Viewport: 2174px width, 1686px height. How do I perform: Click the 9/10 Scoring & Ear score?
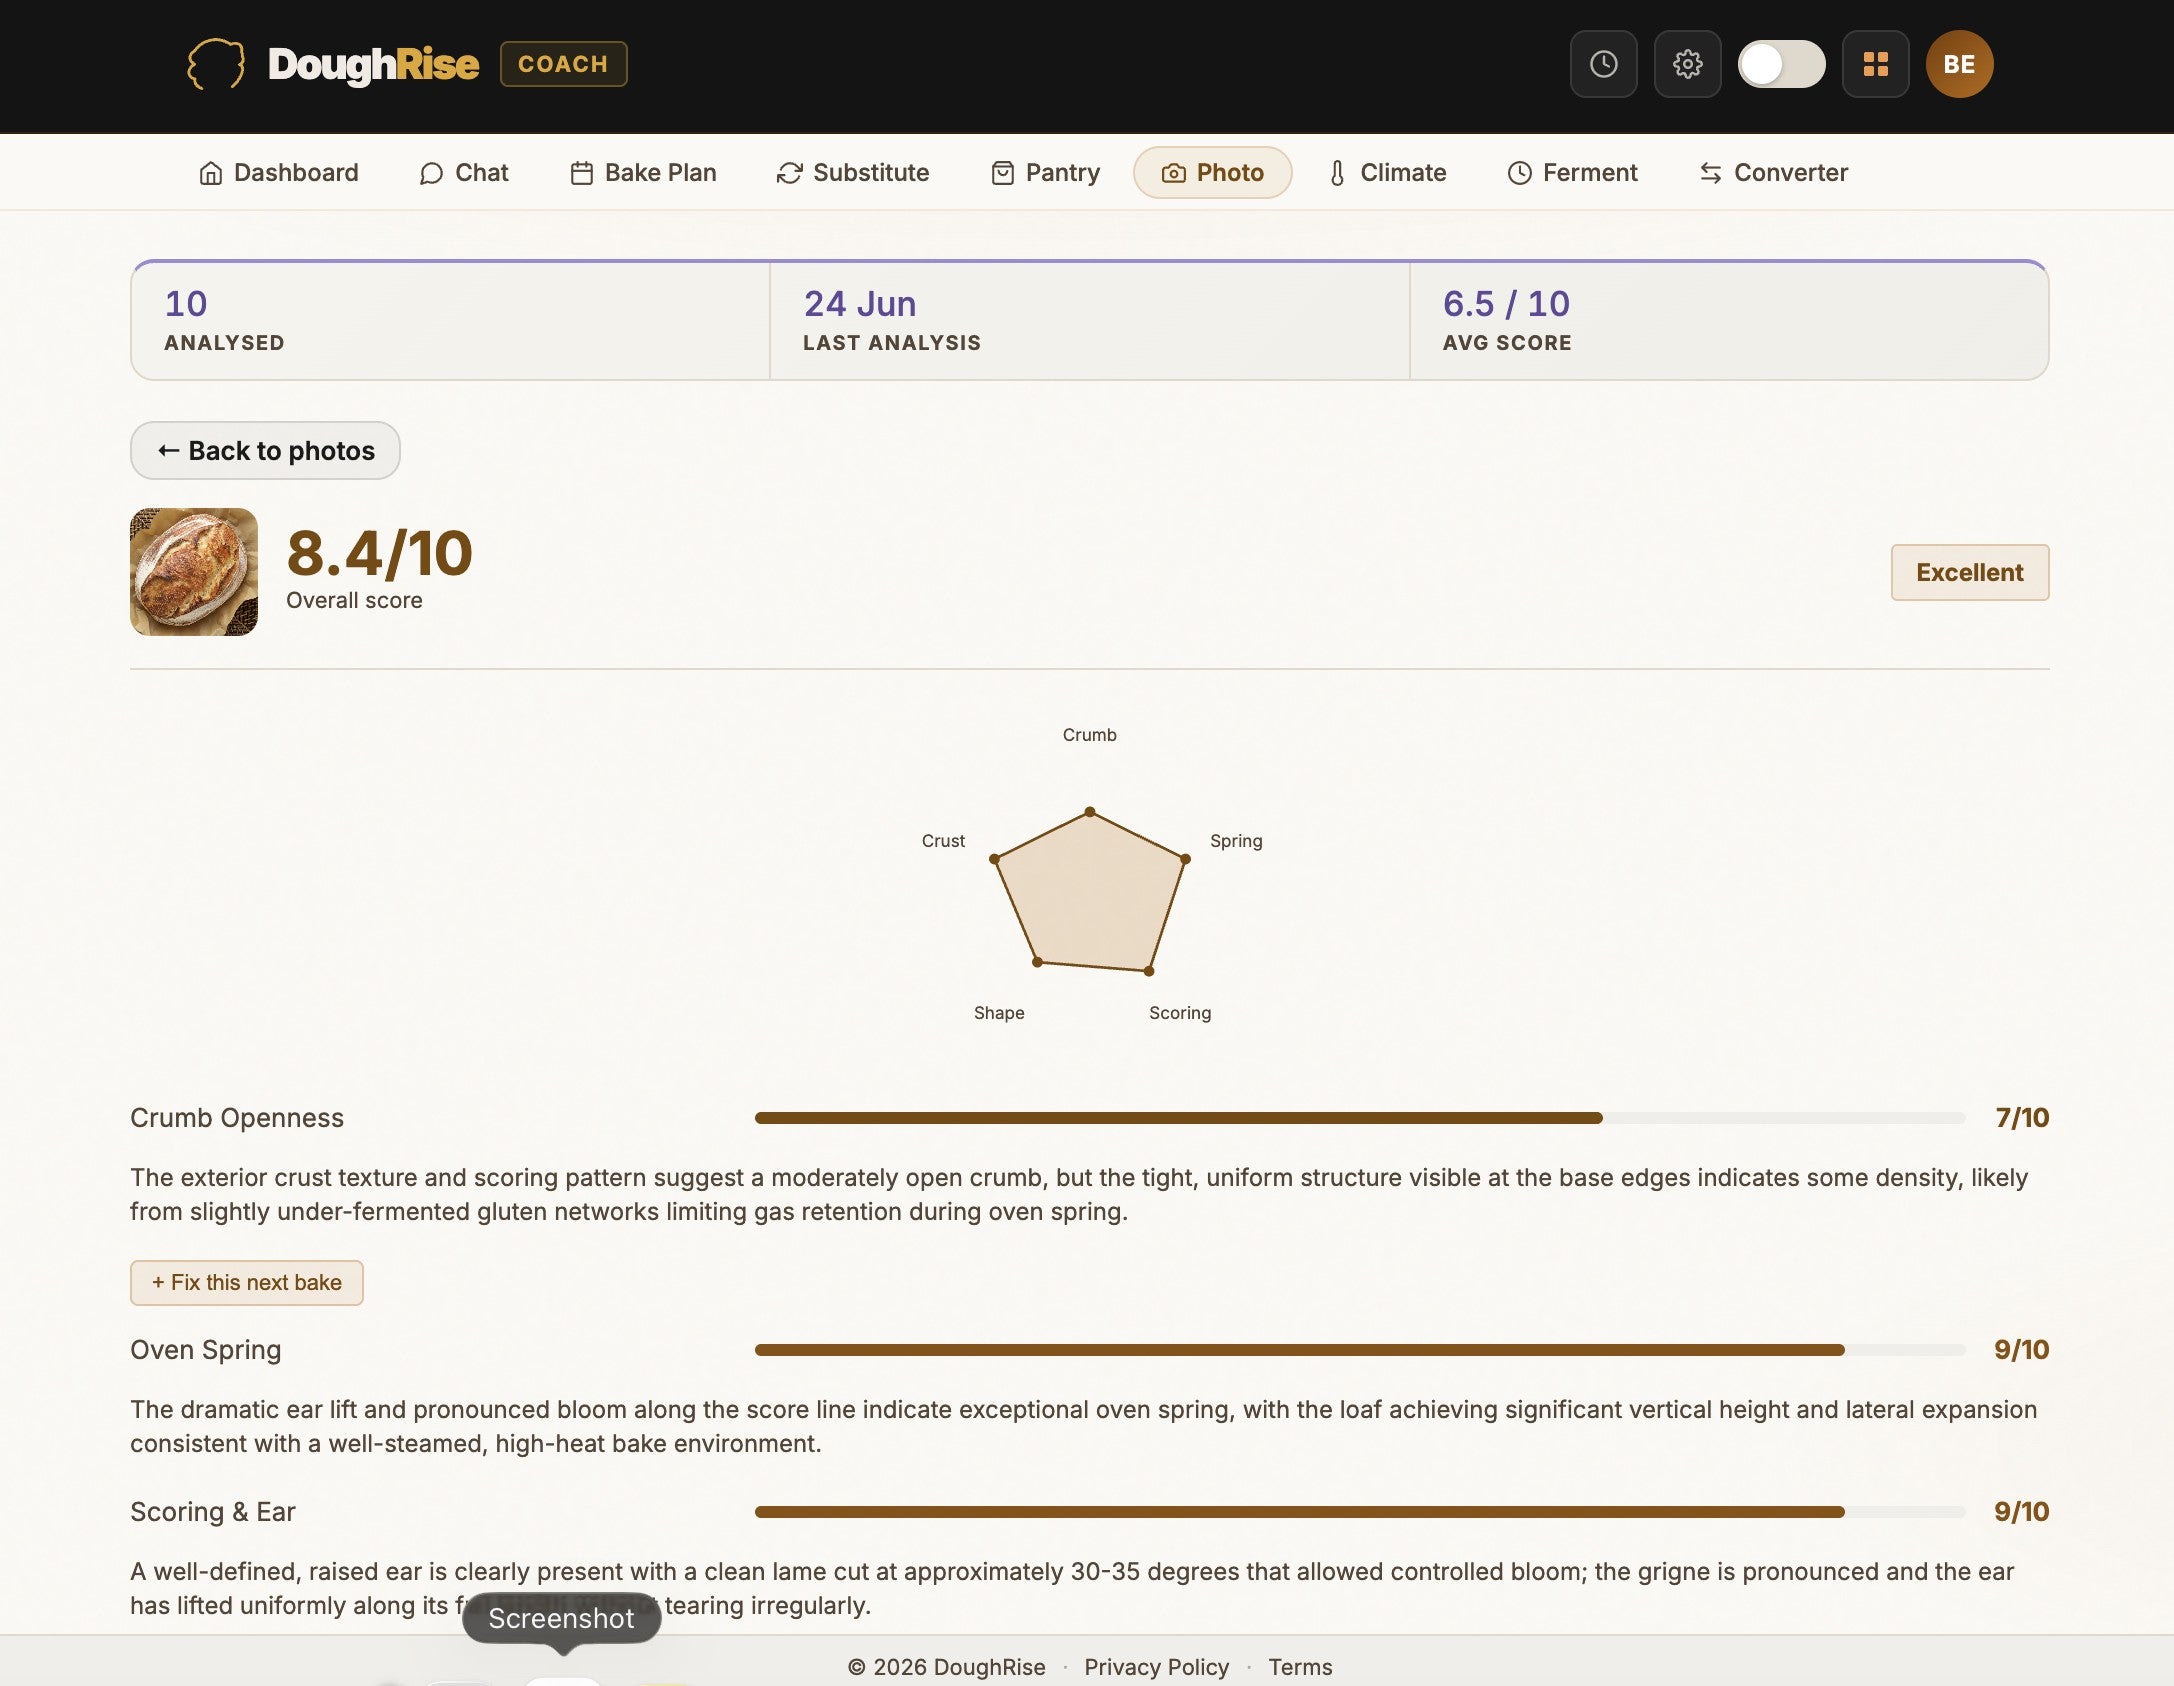click(x=2021, y=1512)
